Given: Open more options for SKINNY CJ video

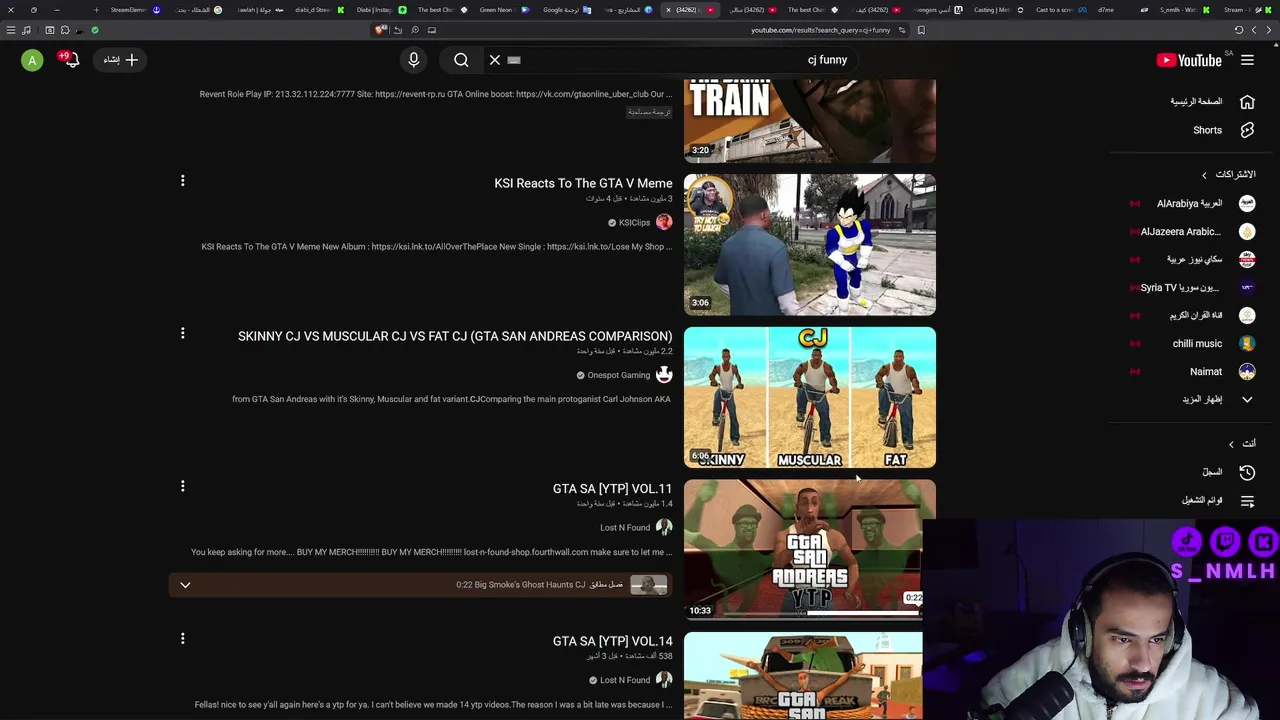Looking at the screenshot, I should pyautogui.click(x=182, y=333).
